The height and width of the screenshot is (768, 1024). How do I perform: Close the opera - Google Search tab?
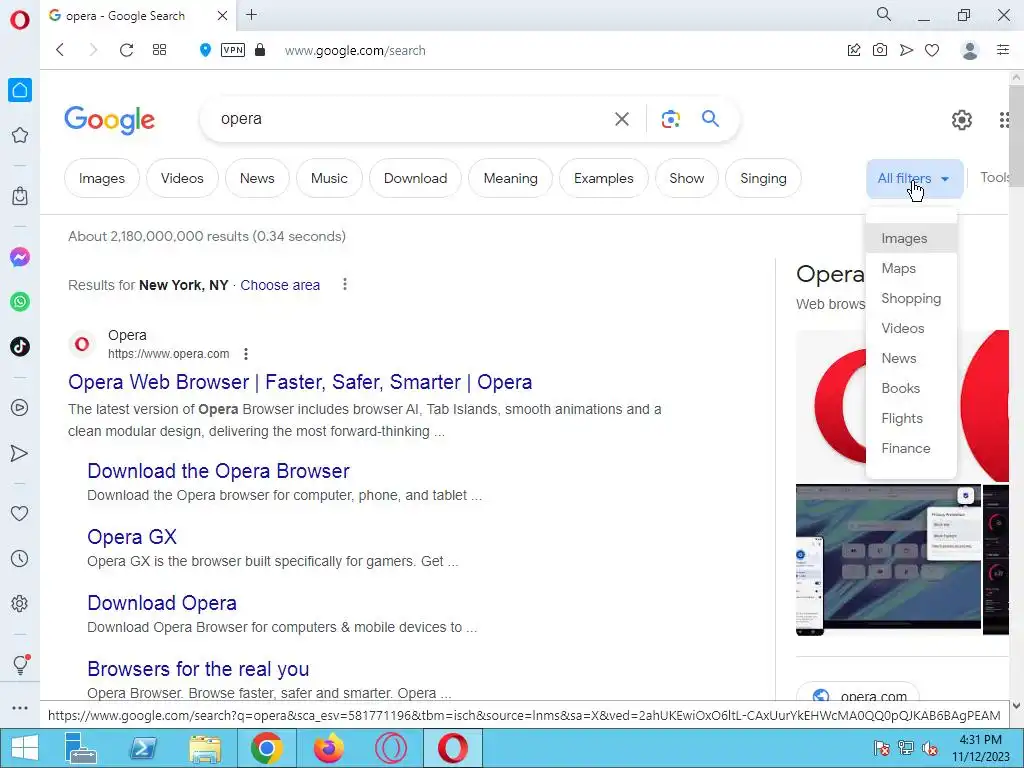coord(222,16)
